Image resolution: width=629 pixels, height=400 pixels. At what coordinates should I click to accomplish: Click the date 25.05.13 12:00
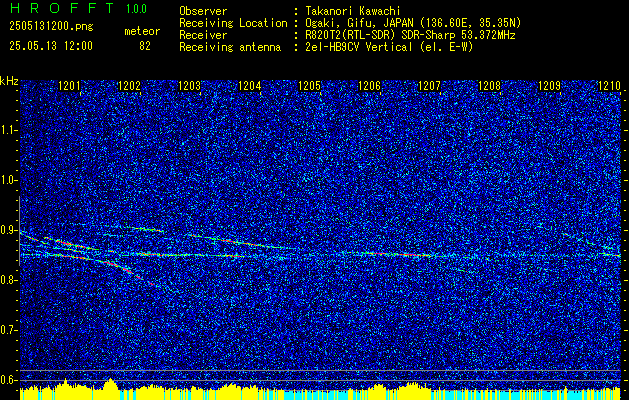click(x=51, y=46)
